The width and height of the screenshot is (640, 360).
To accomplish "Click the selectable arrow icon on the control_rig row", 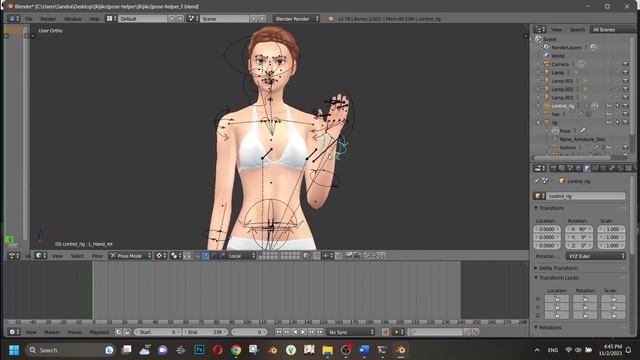I will point(617,106).
